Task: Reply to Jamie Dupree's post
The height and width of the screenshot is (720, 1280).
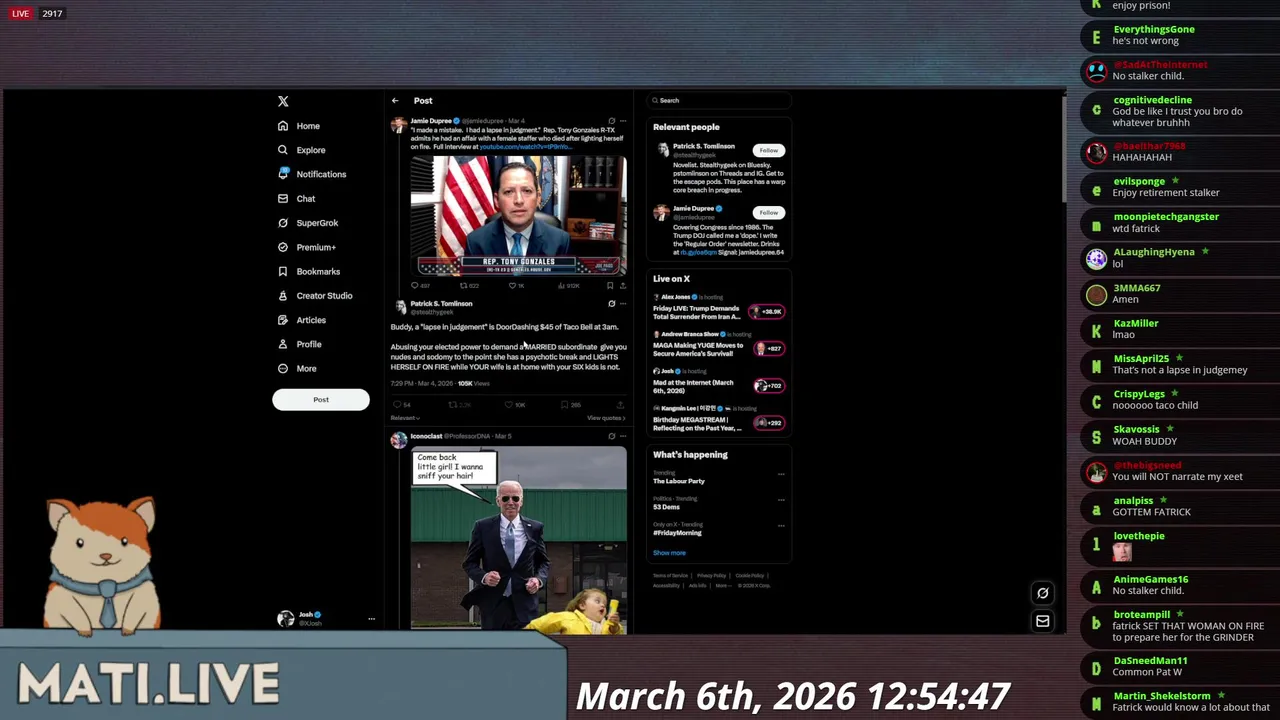Action: (420, 286)
